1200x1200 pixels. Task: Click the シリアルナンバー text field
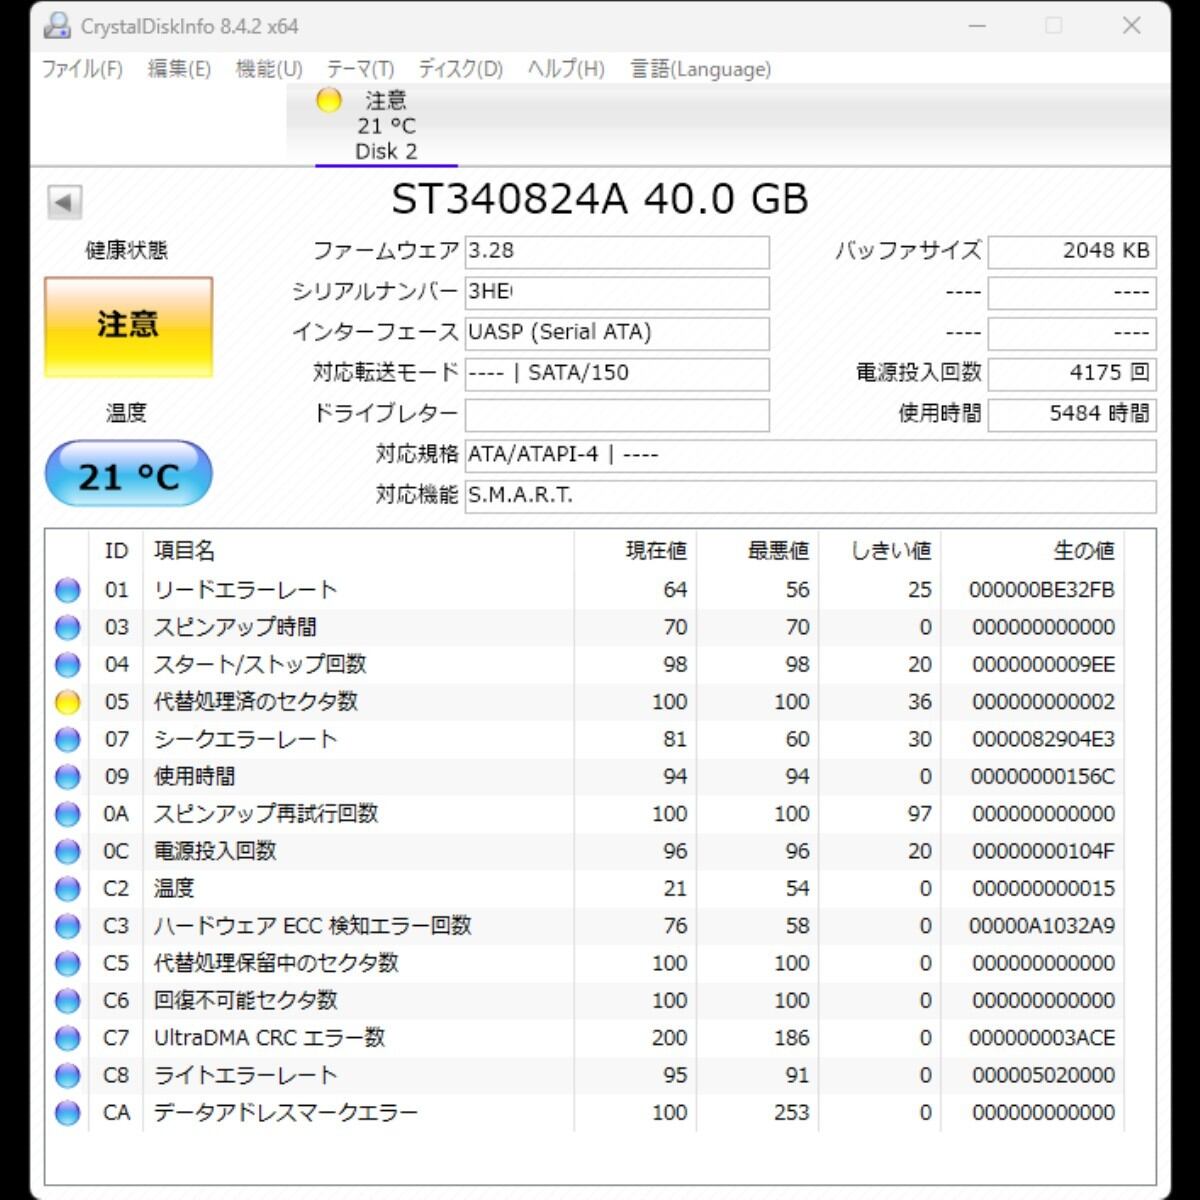pyautogui.click(x=617, y=292)
